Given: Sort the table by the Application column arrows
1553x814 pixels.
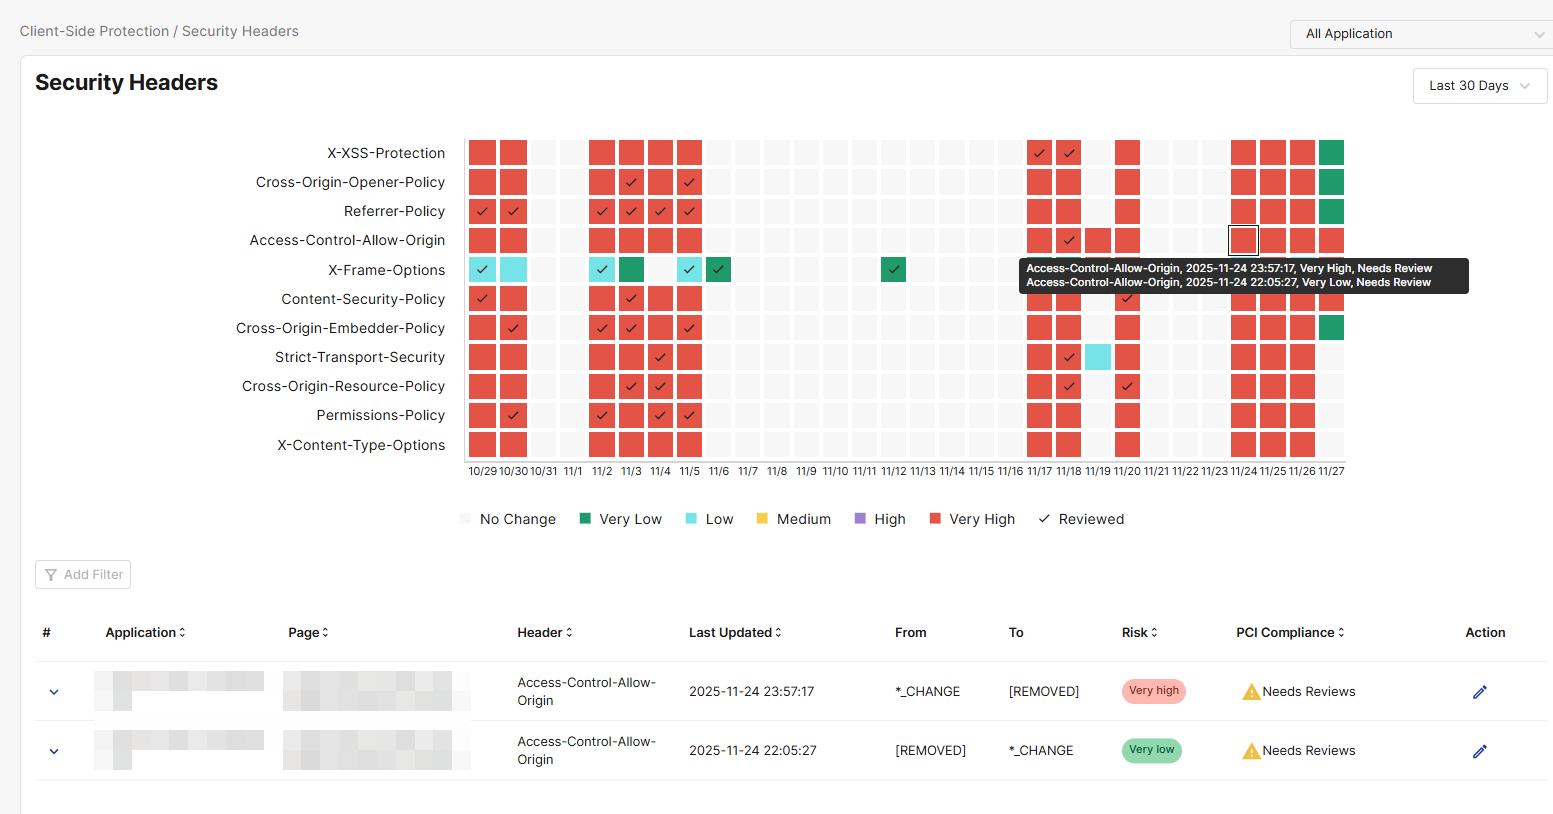Looking at the screenshot, I should (182, 633).
